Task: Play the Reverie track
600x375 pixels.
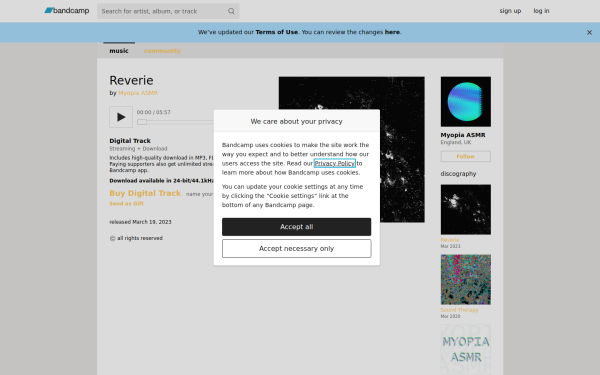Action: click(121, 117)
